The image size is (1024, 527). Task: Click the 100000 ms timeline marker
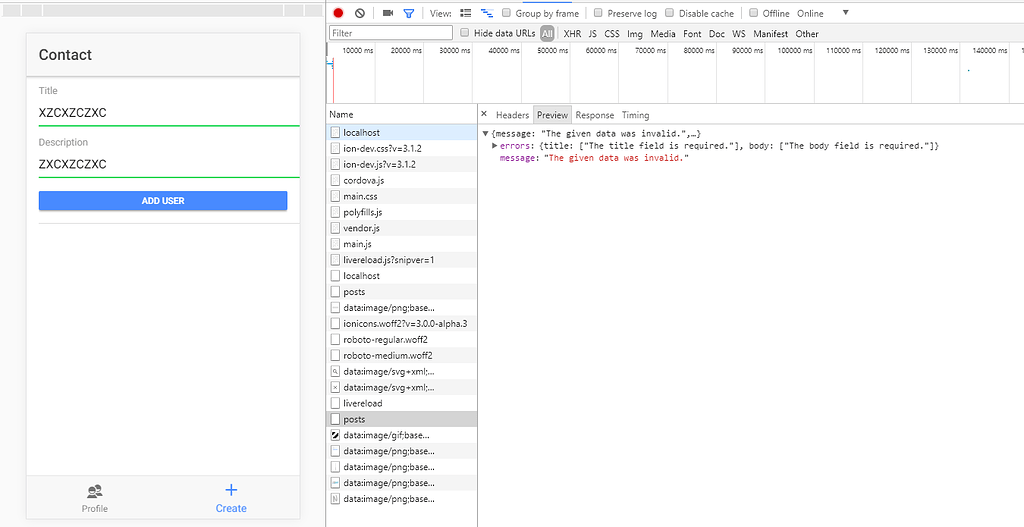click(x=795, y=50)
